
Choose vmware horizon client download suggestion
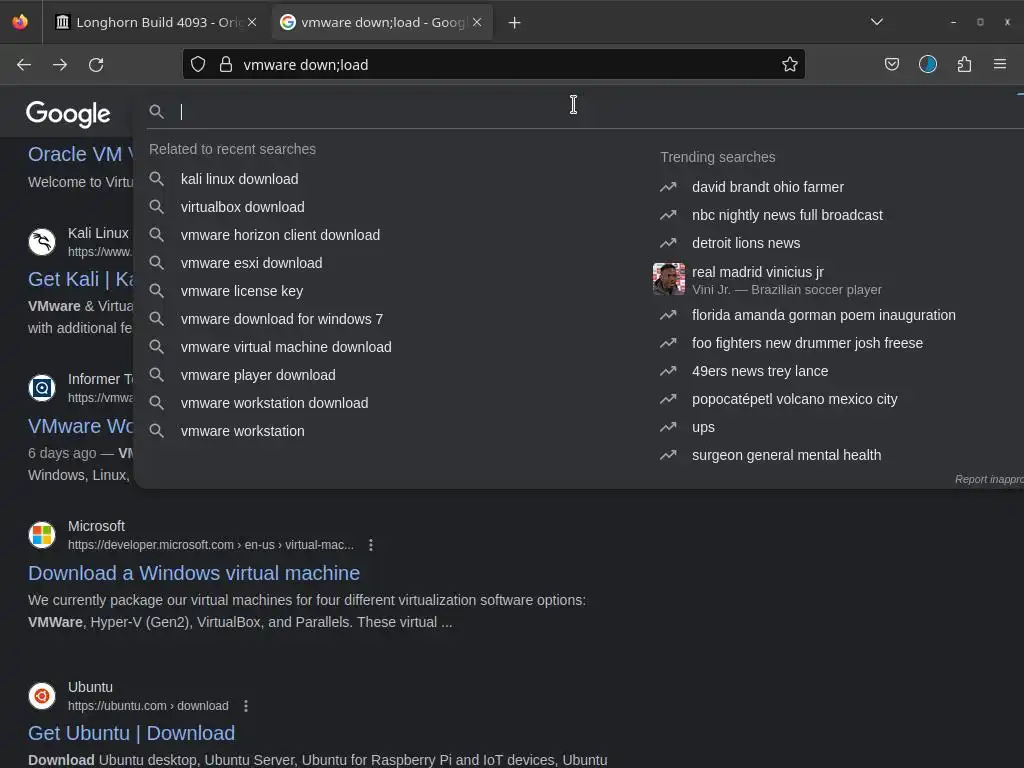point(280,235)
